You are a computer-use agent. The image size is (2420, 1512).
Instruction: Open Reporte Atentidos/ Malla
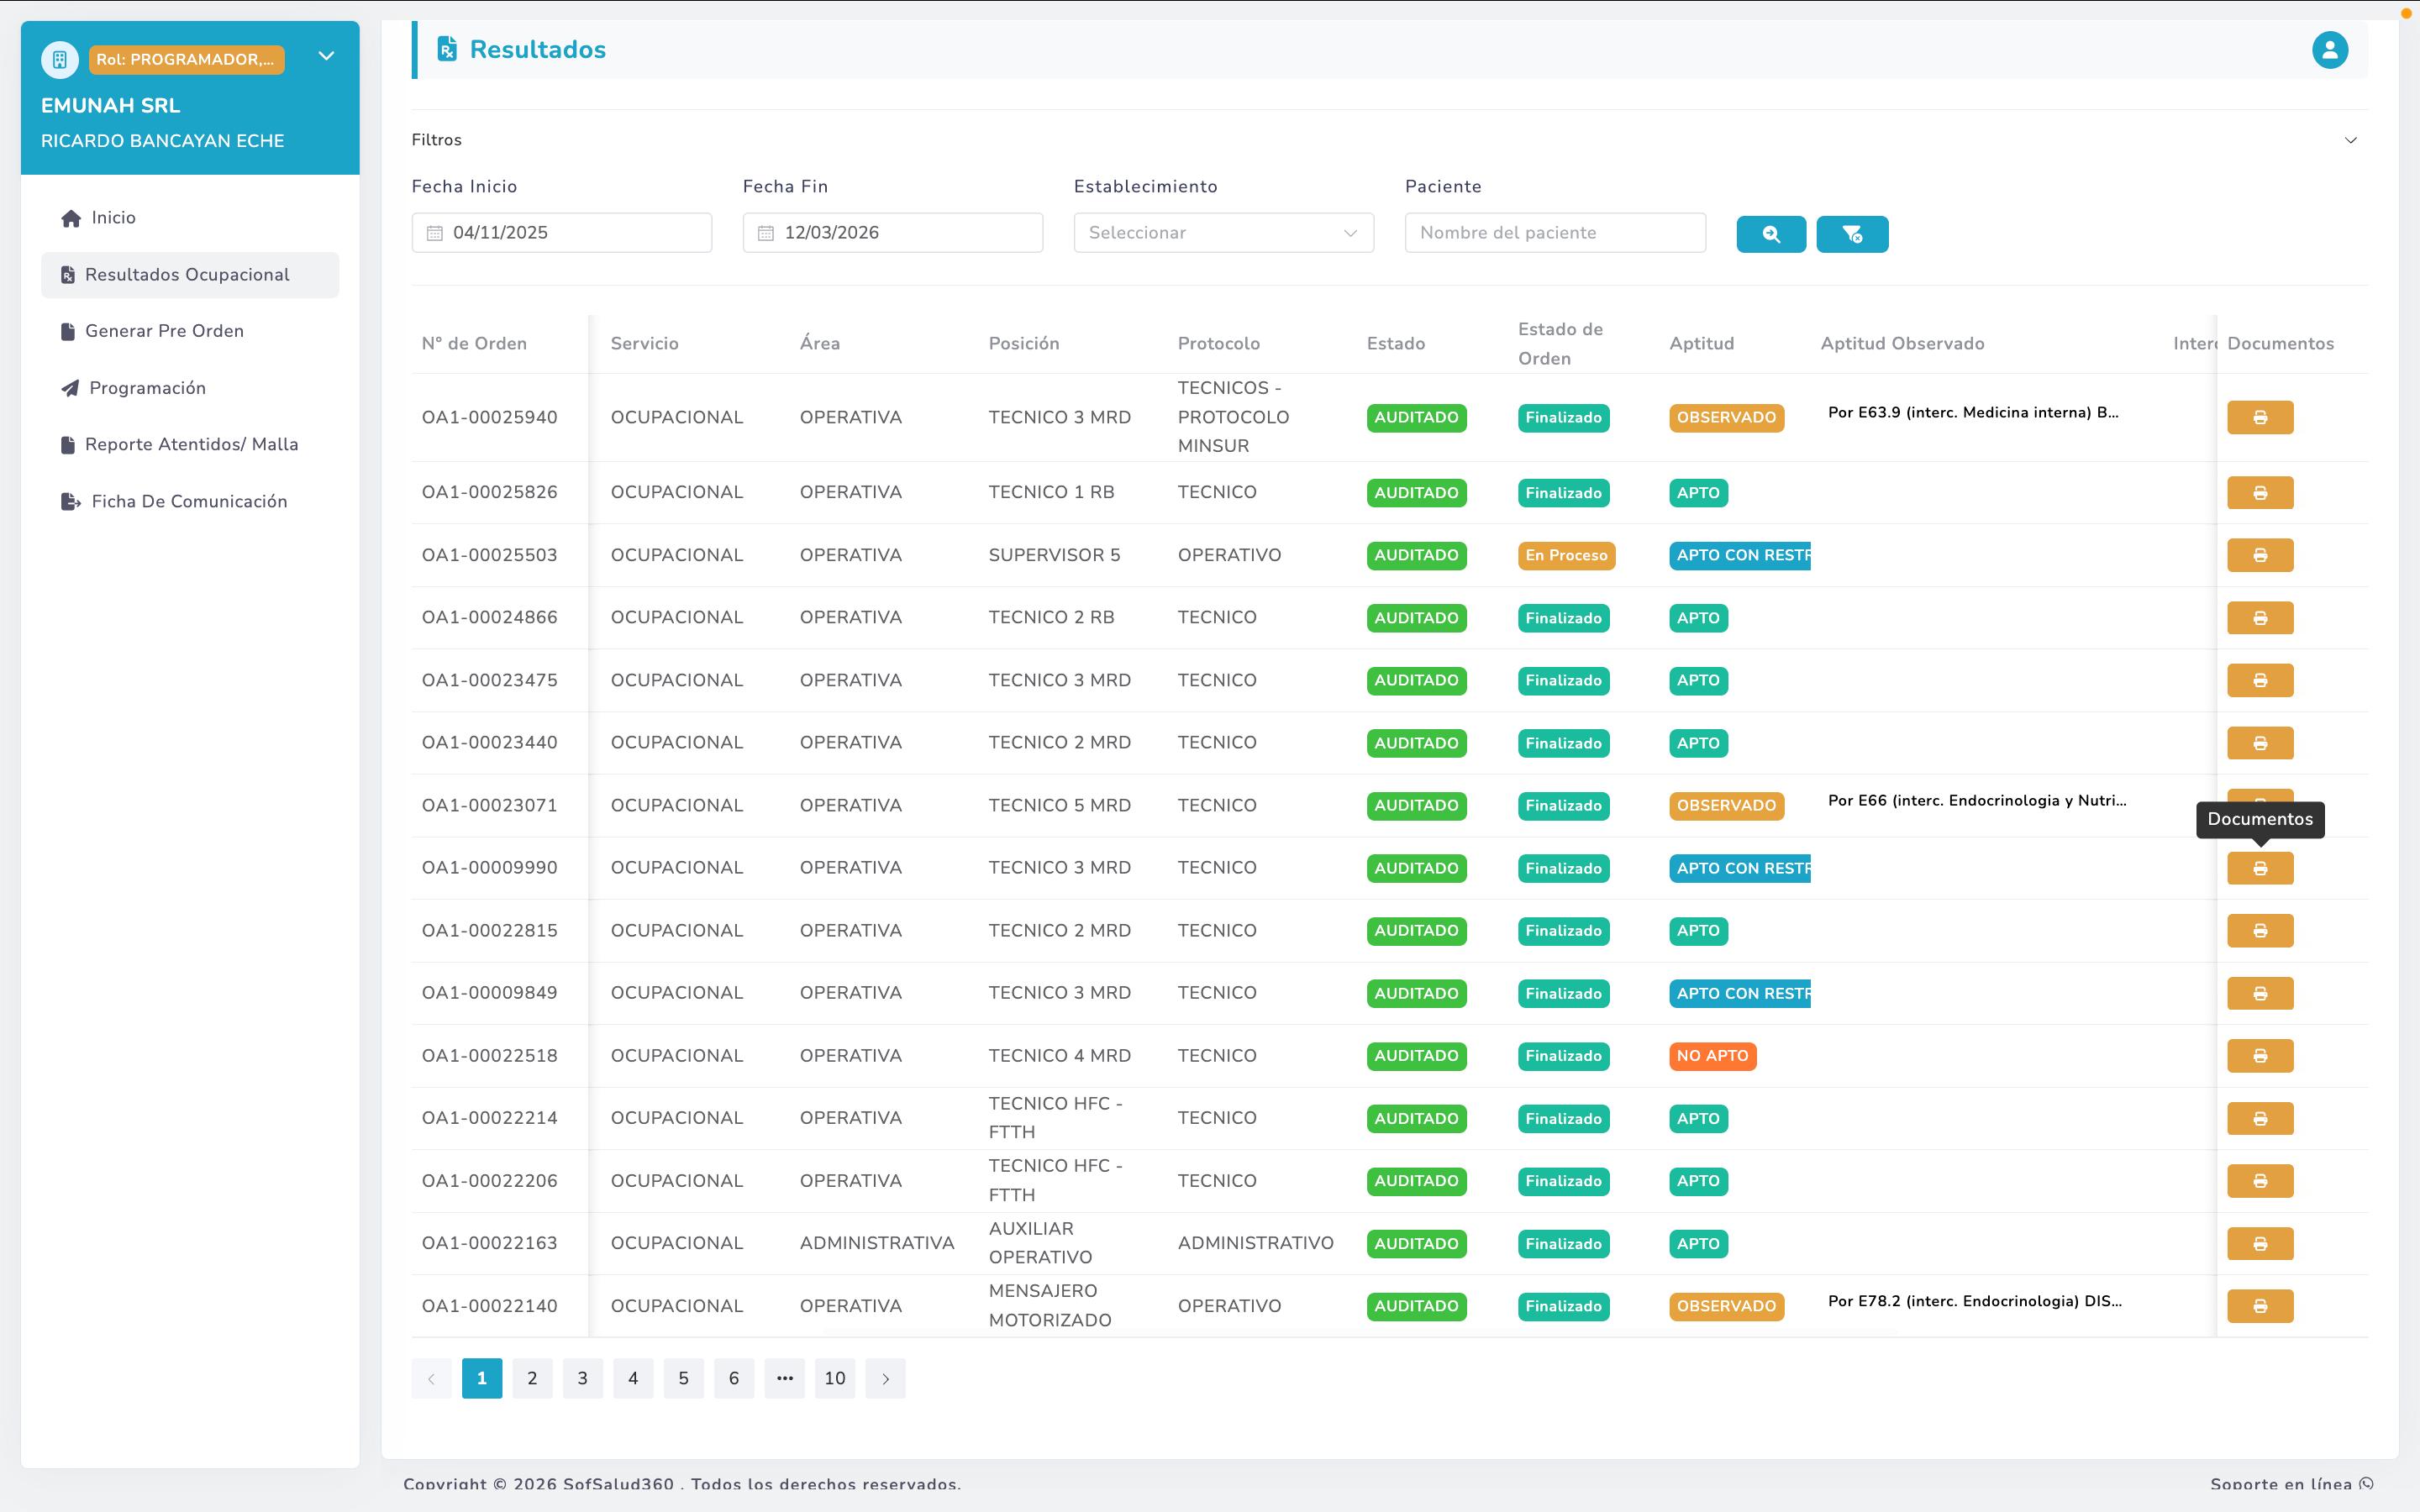click(191, 444)
